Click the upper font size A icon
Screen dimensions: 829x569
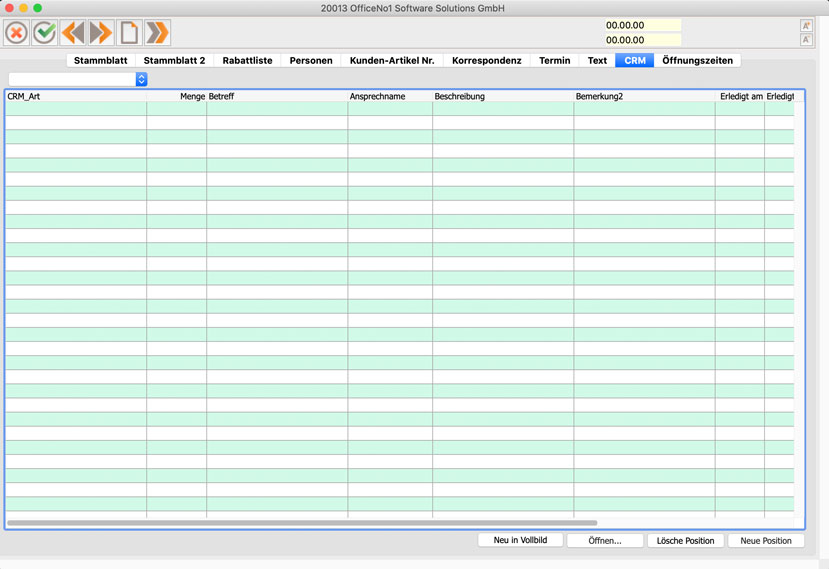pyautogui.click(x=806, y=25)
